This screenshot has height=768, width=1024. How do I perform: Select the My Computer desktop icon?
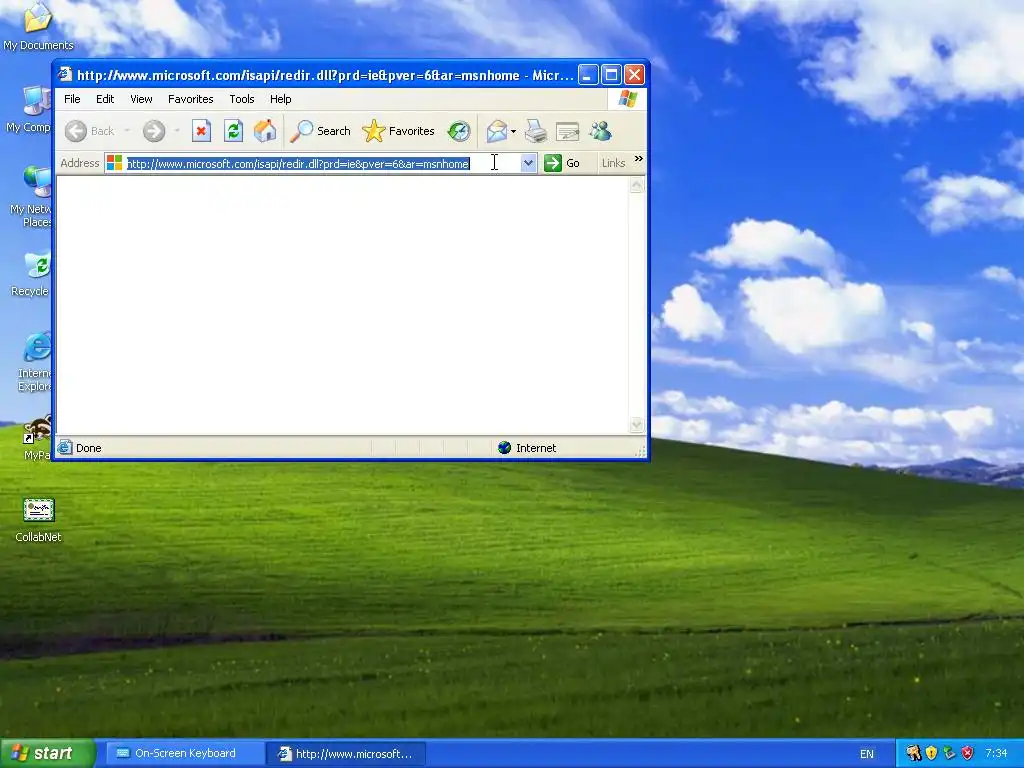coord(29,109)
